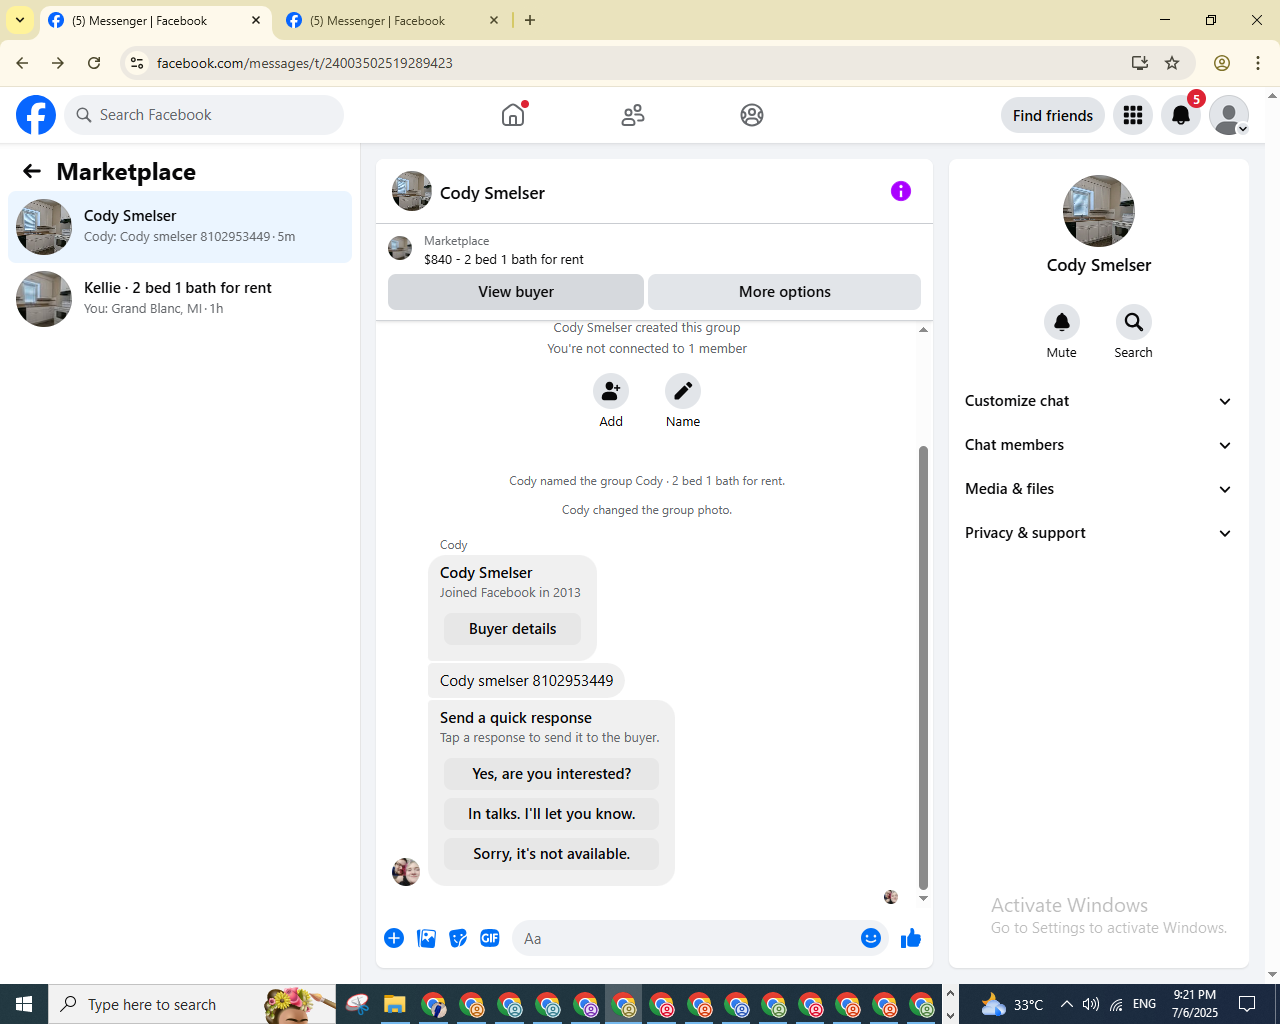1280x1024 pixels.
Task: Click the Facebook logo icon
Action: pyautogui.click(x=36, y=115)
